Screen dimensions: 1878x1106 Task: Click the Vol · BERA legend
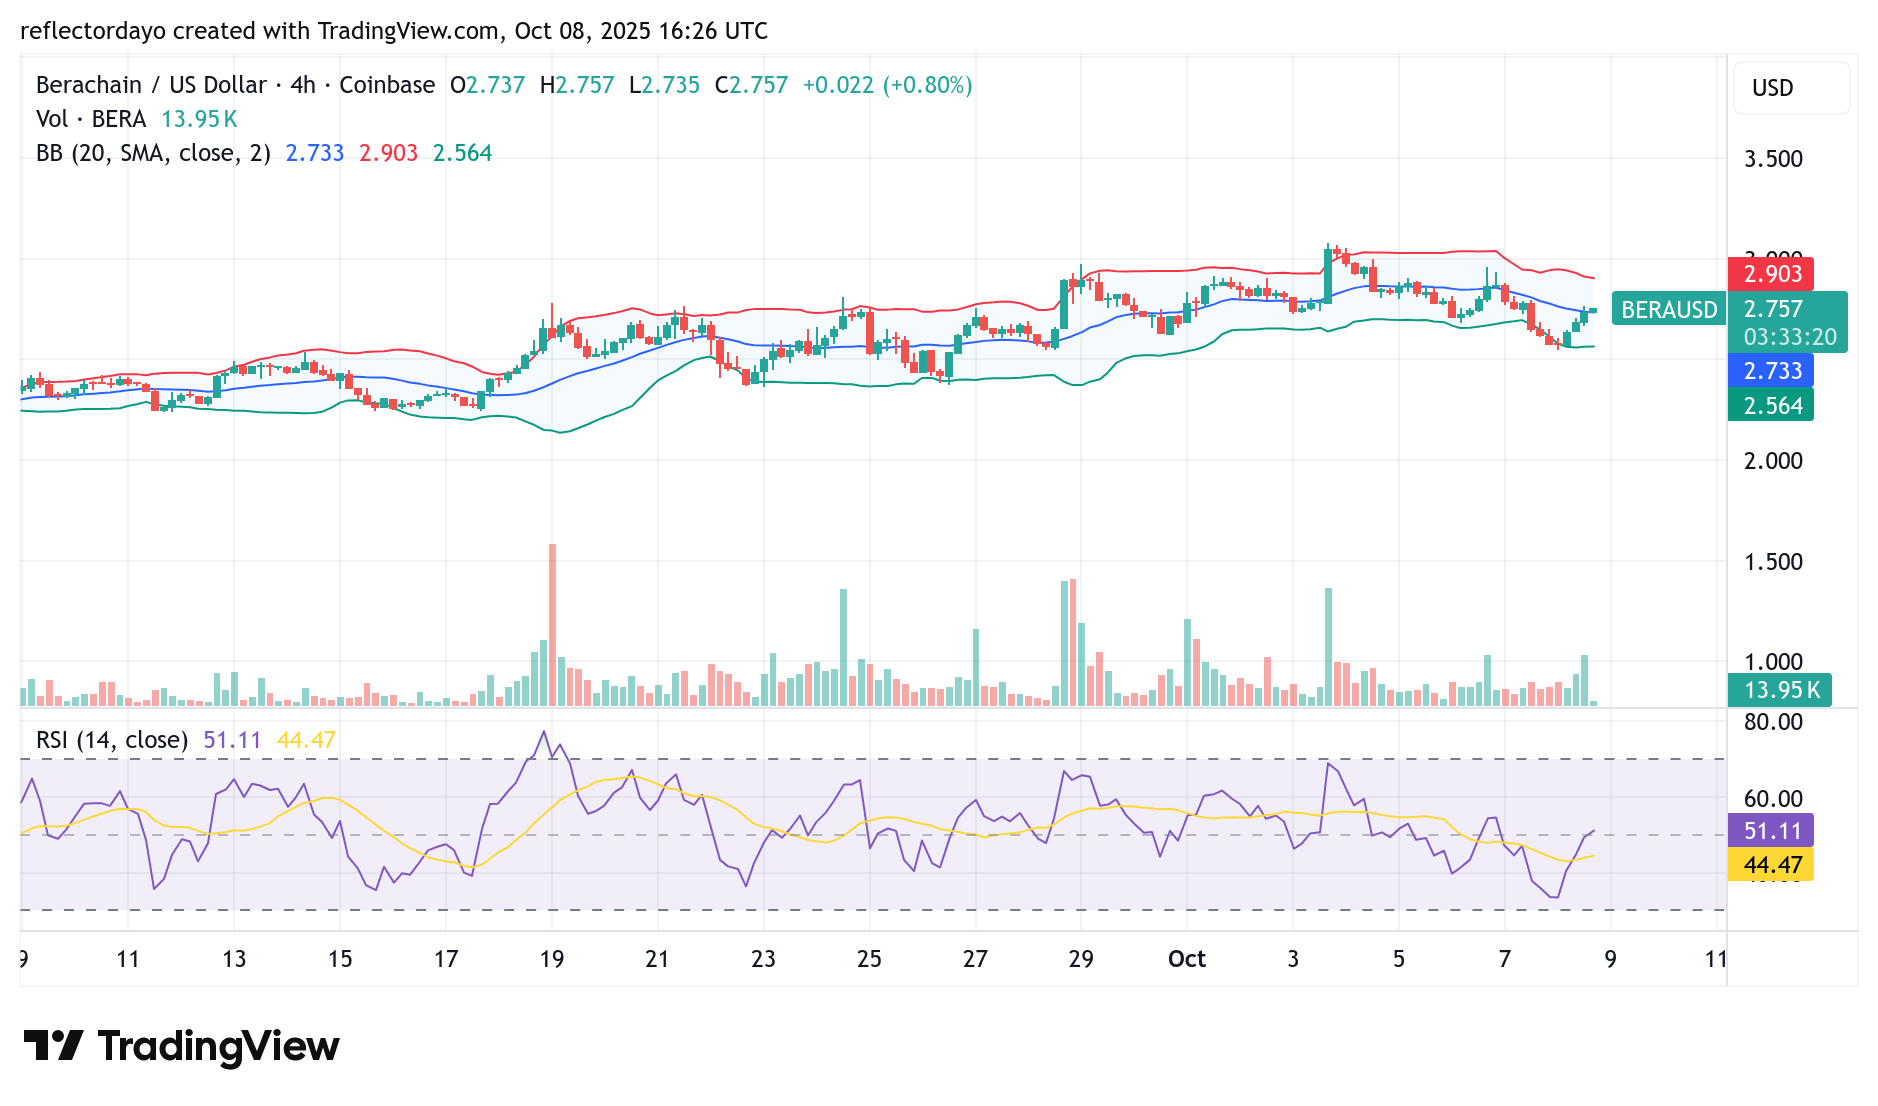[x=91, y=119]
